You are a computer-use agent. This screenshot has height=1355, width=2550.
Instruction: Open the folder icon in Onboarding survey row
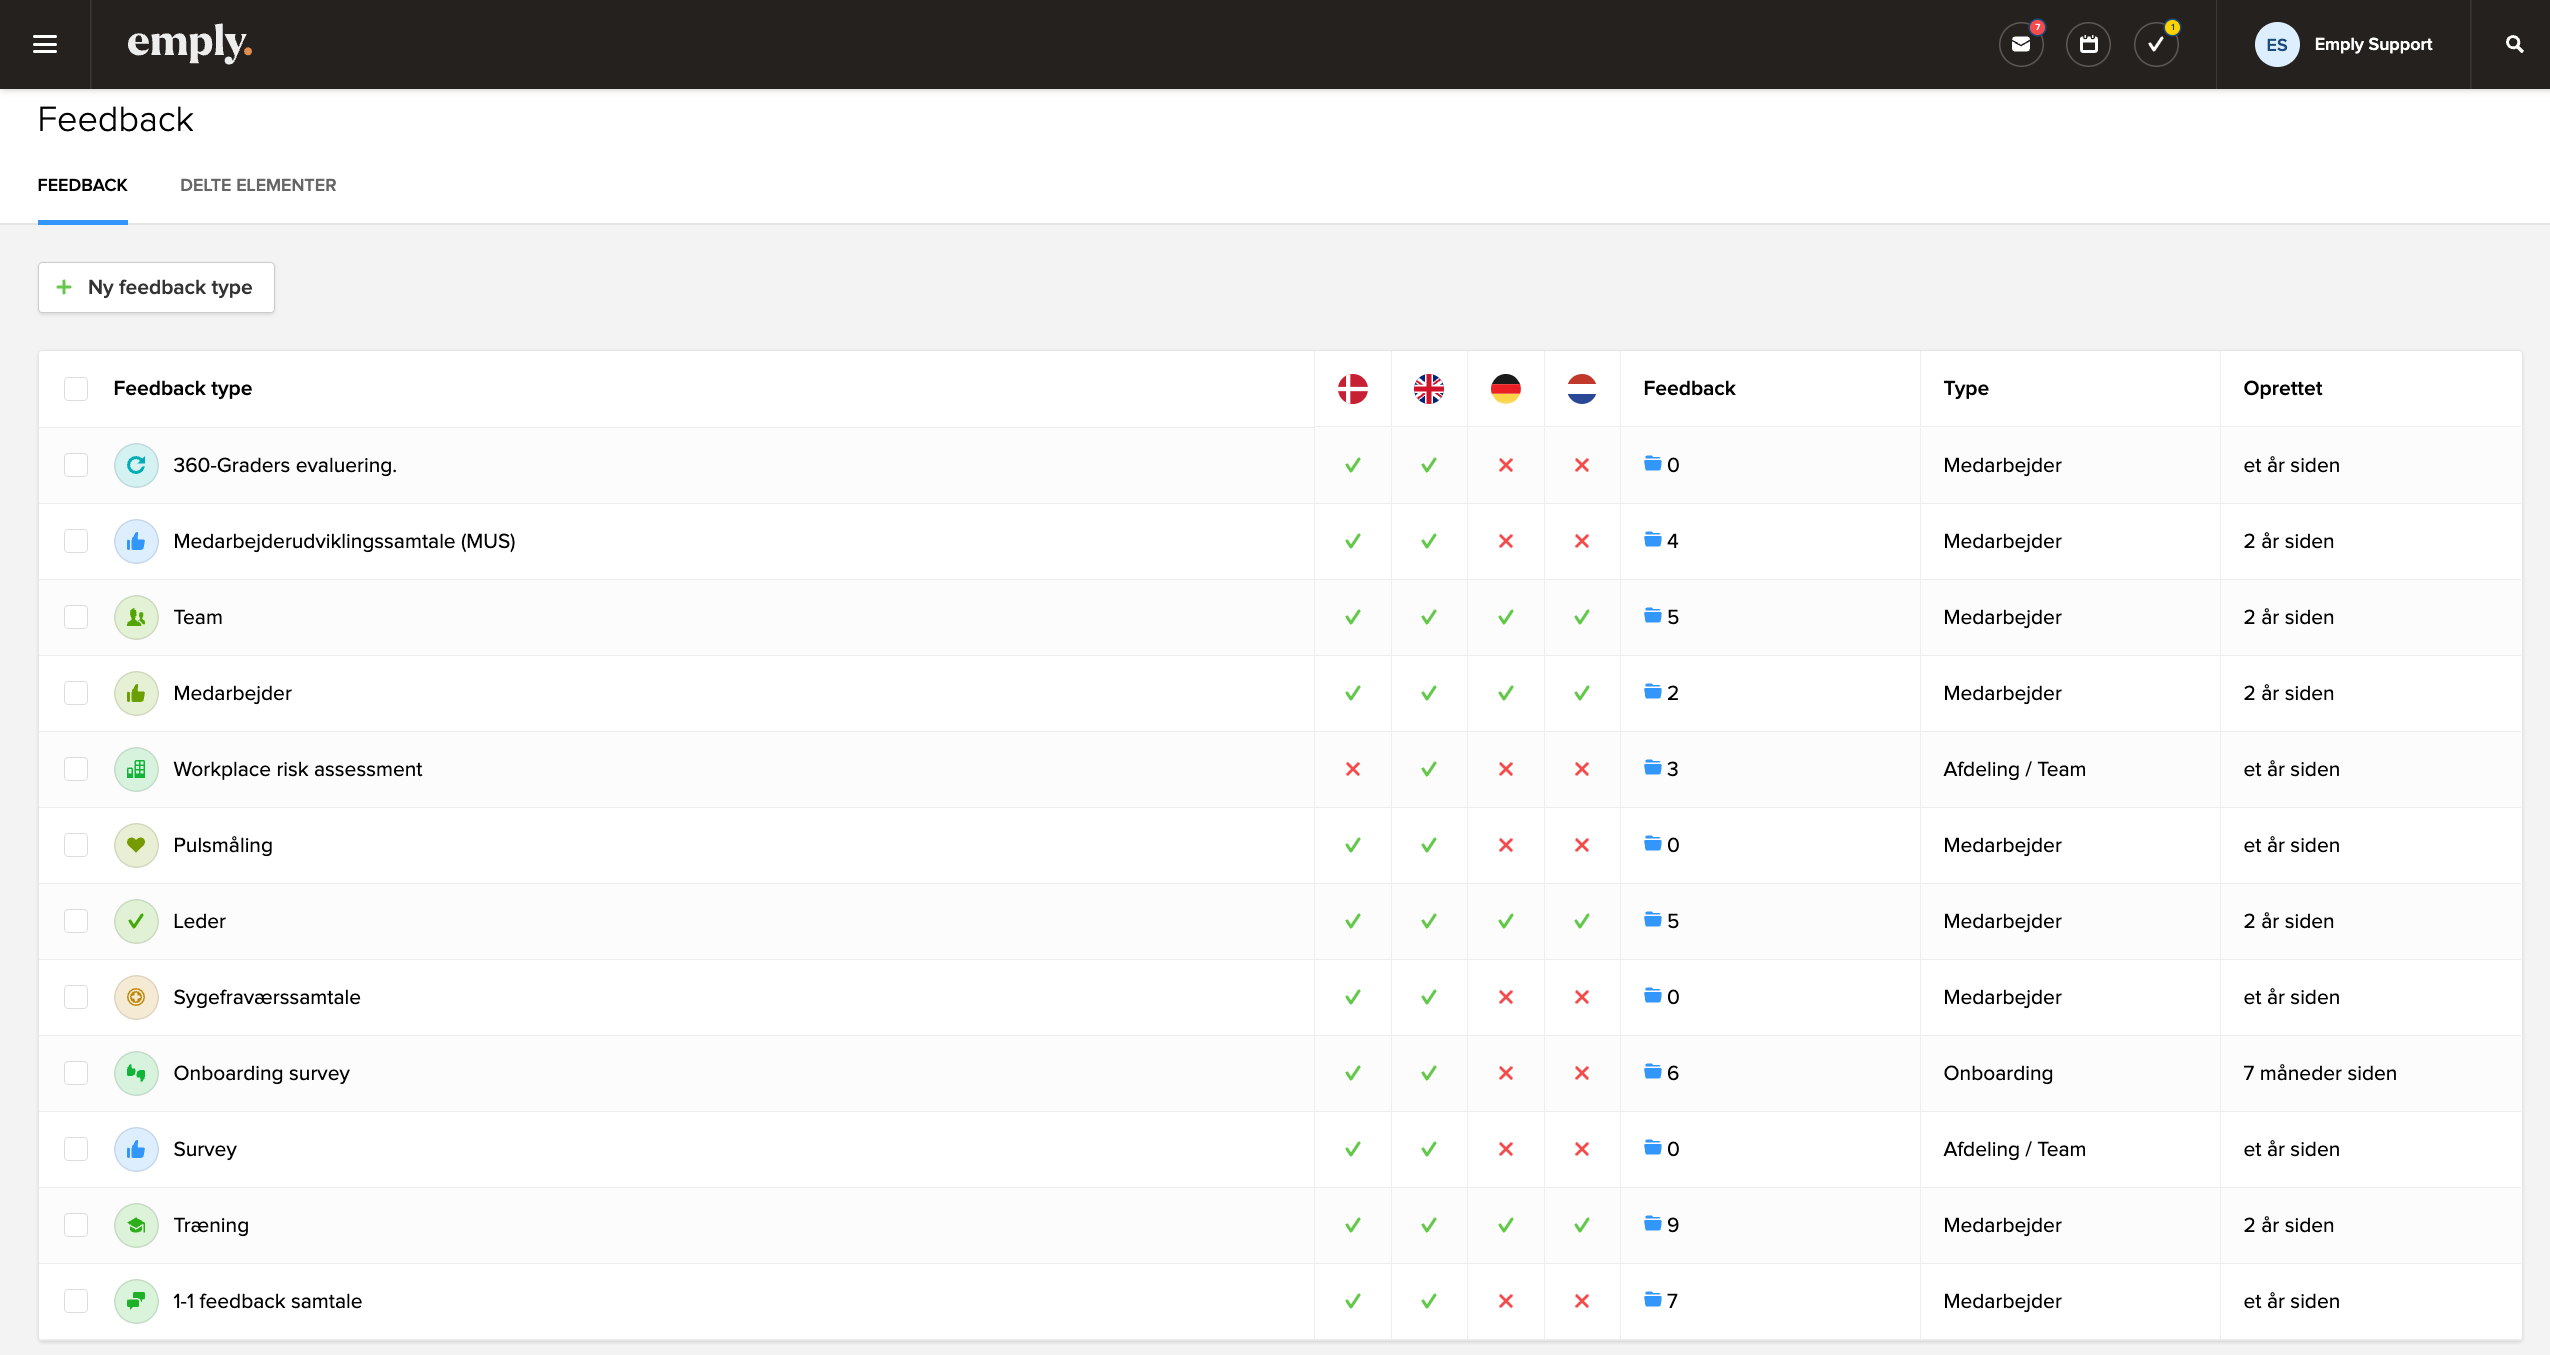pyautogui.click(x=1653, y=1072)
